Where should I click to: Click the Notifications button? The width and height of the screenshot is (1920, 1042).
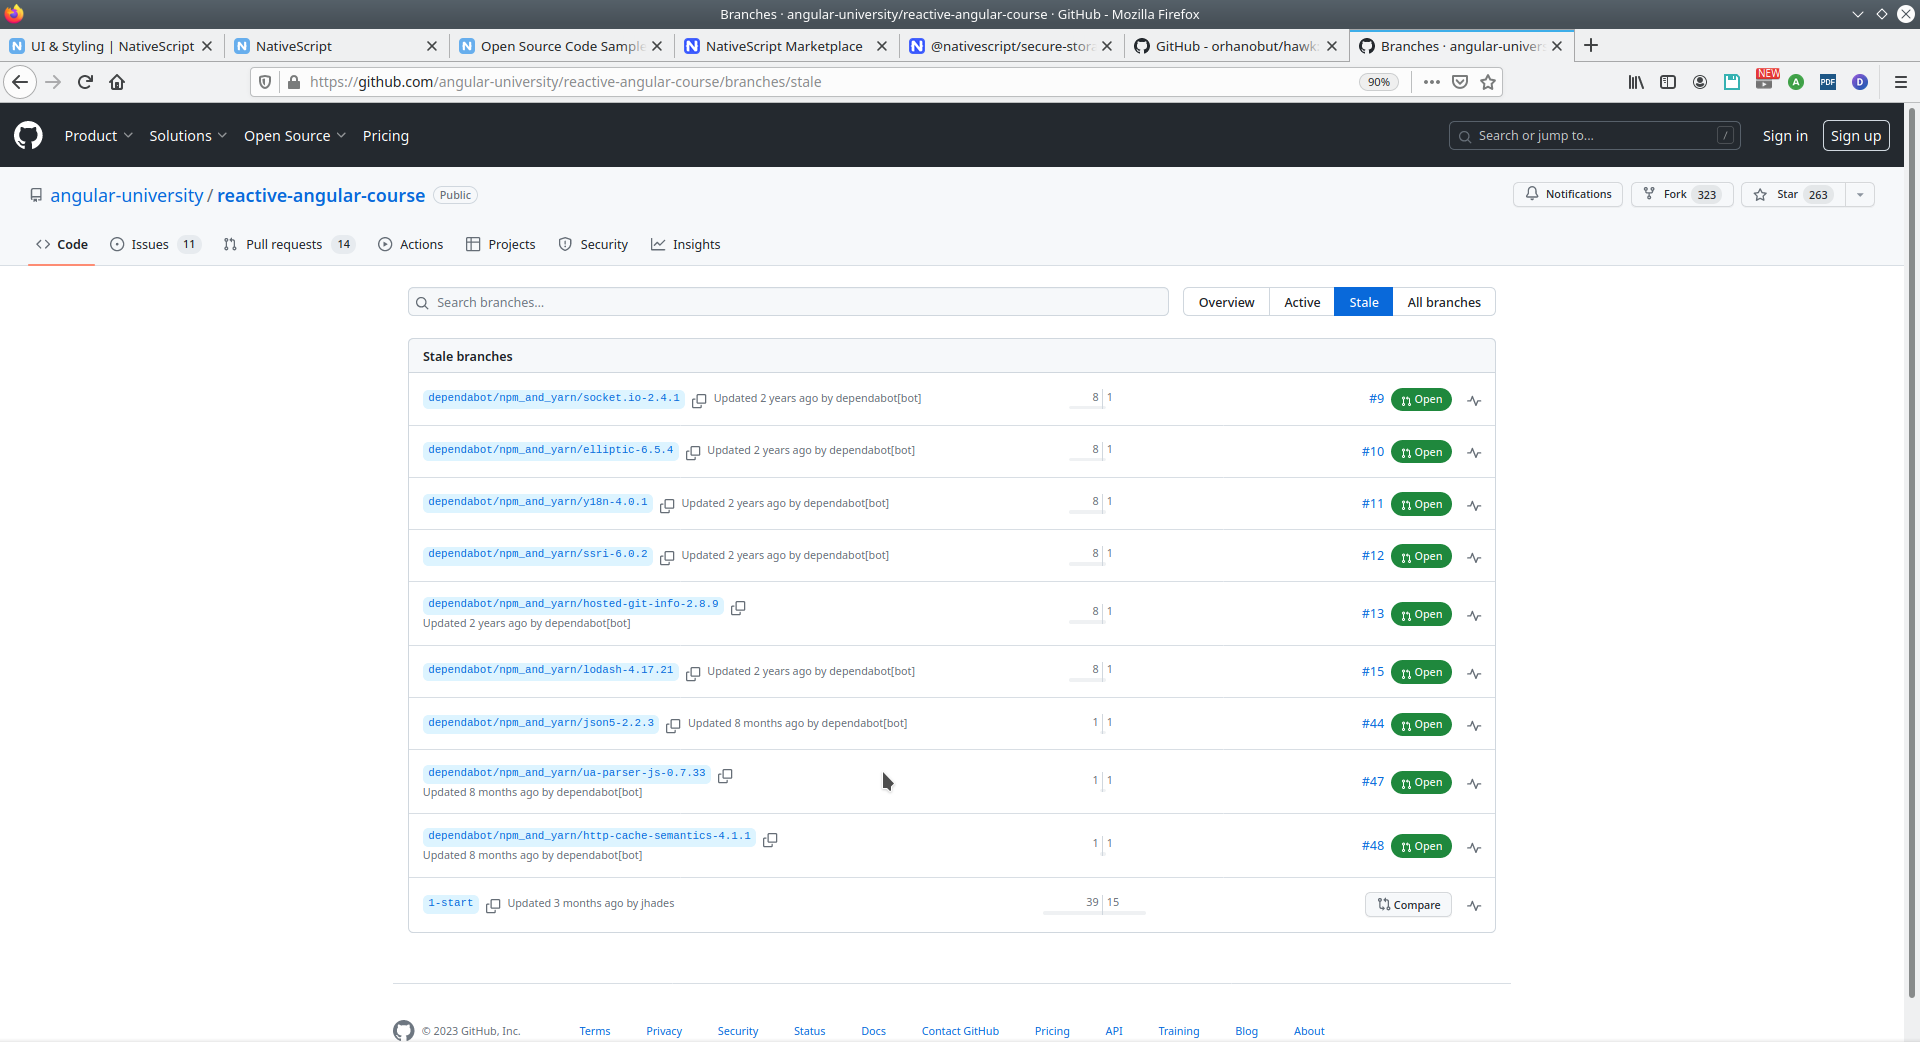1568,195
